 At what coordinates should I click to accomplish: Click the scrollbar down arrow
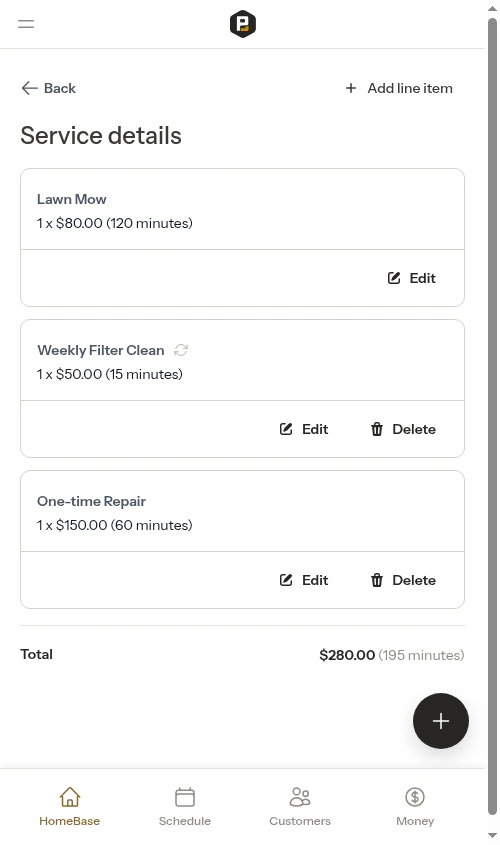492,835
